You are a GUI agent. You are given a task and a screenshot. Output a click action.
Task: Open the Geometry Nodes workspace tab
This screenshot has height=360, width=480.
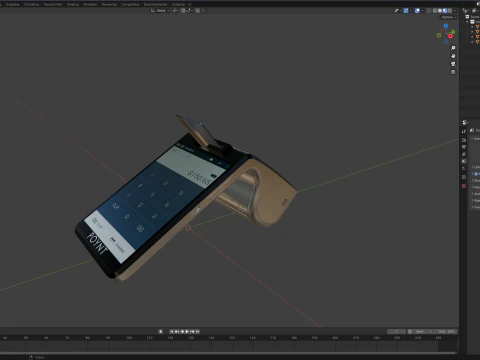click(155, 4)
